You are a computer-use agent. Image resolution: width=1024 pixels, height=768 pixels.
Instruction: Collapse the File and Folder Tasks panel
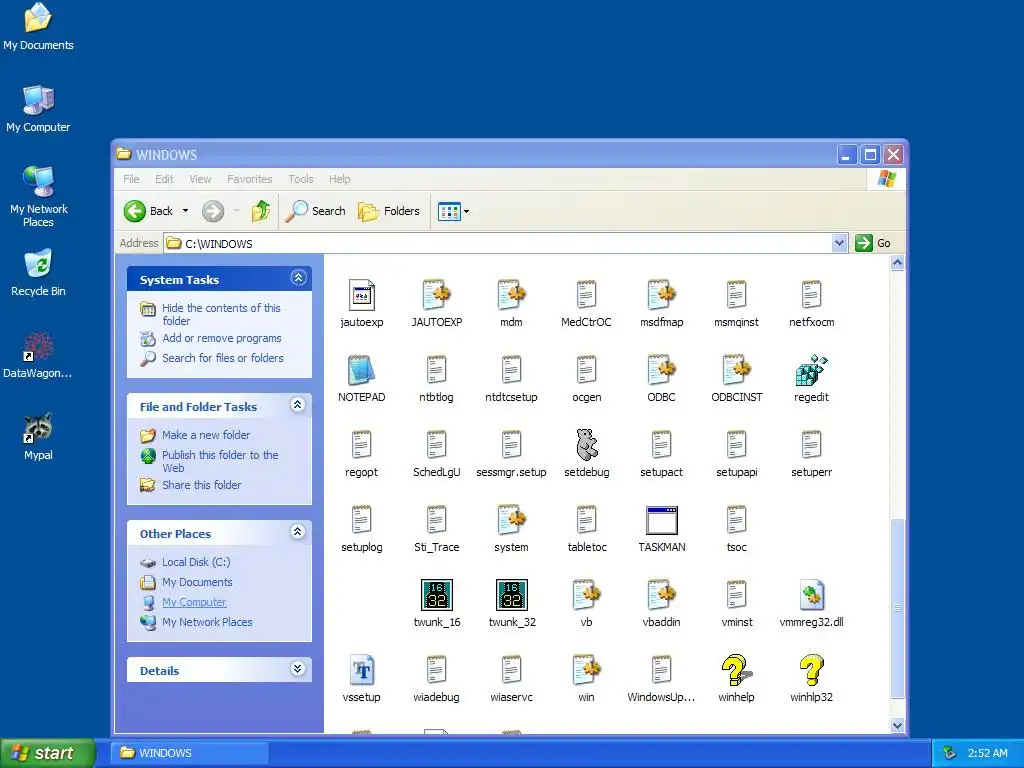coord(298,405)
